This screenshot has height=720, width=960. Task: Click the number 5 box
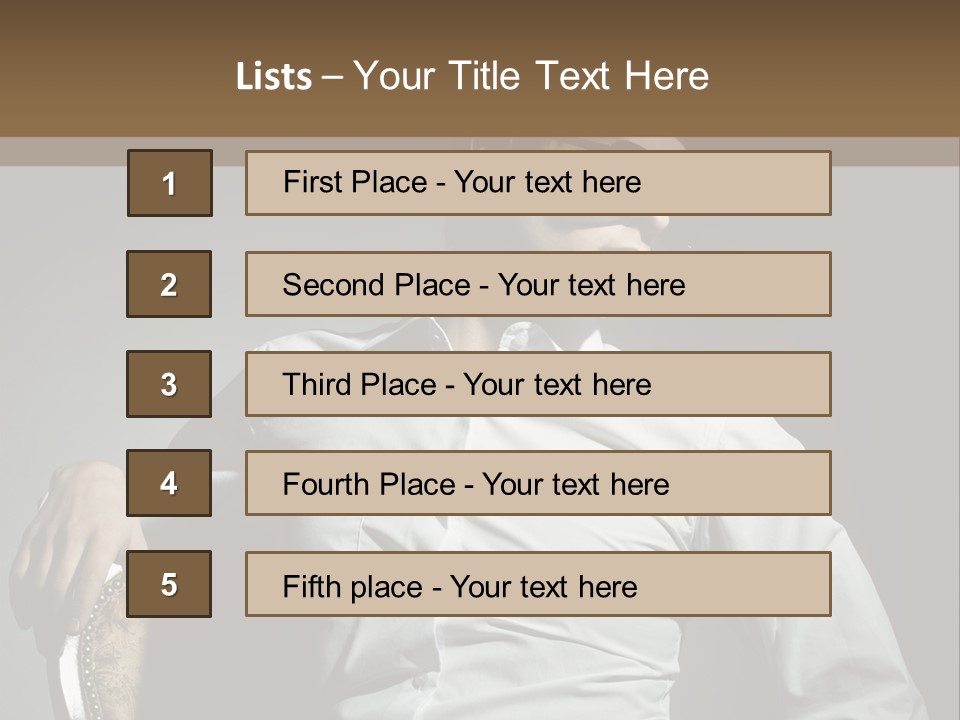(169, 584)
